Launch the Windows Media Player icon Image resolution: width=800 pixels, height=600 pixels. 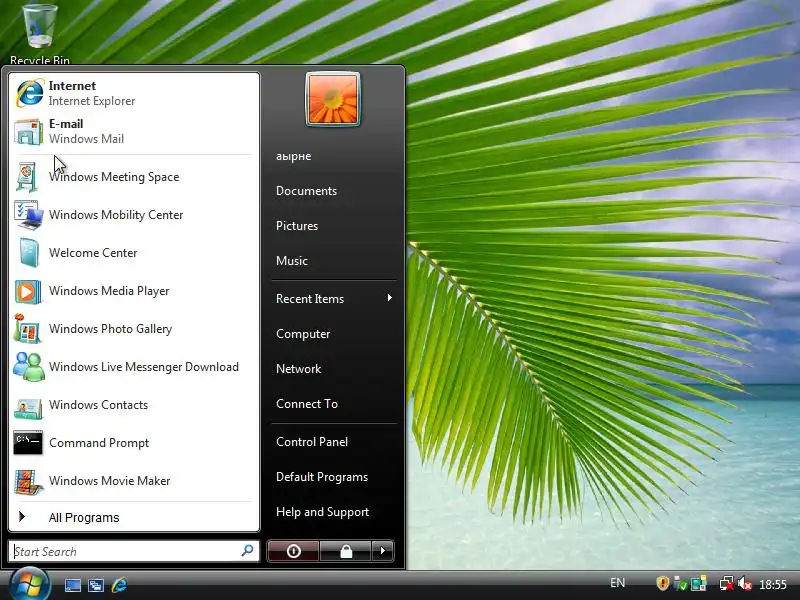(x=28, y=291)
